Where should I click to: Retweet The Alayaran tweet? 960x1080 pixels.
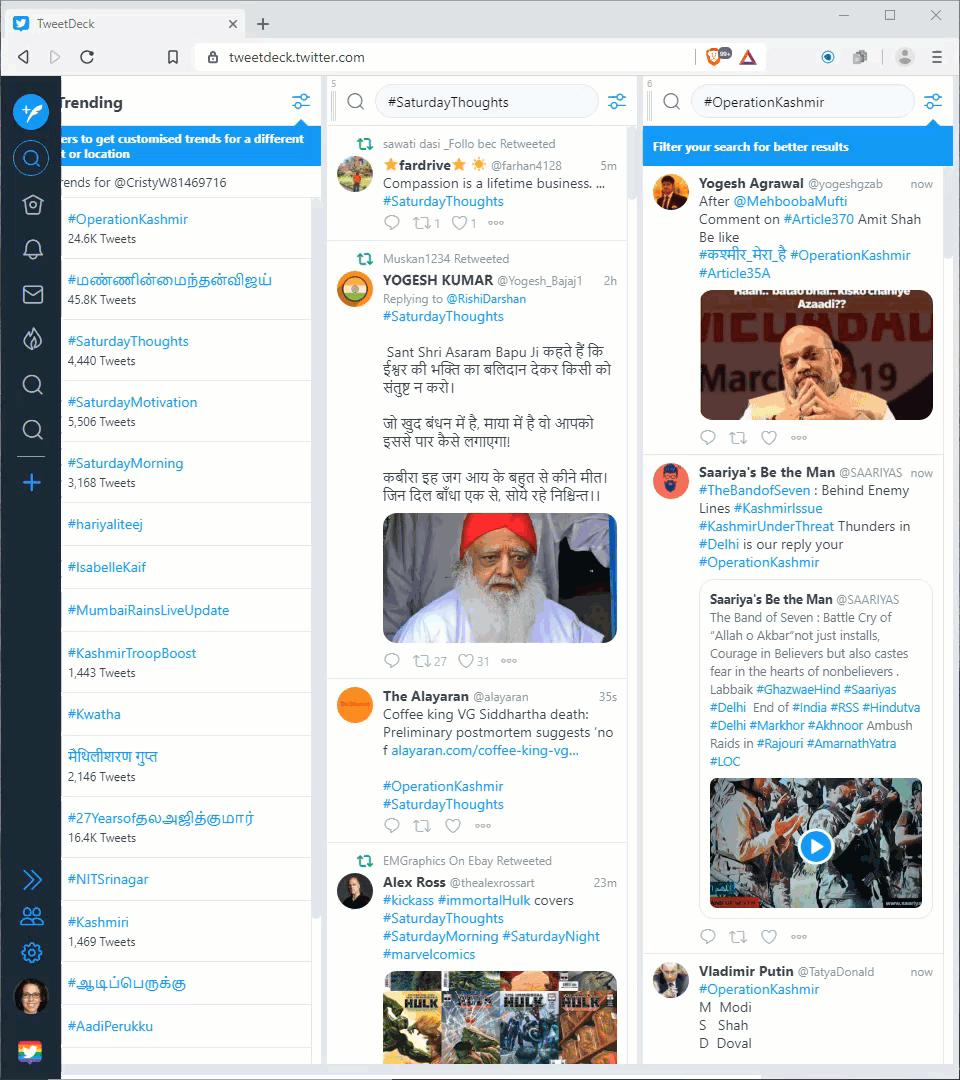(421, 825)
